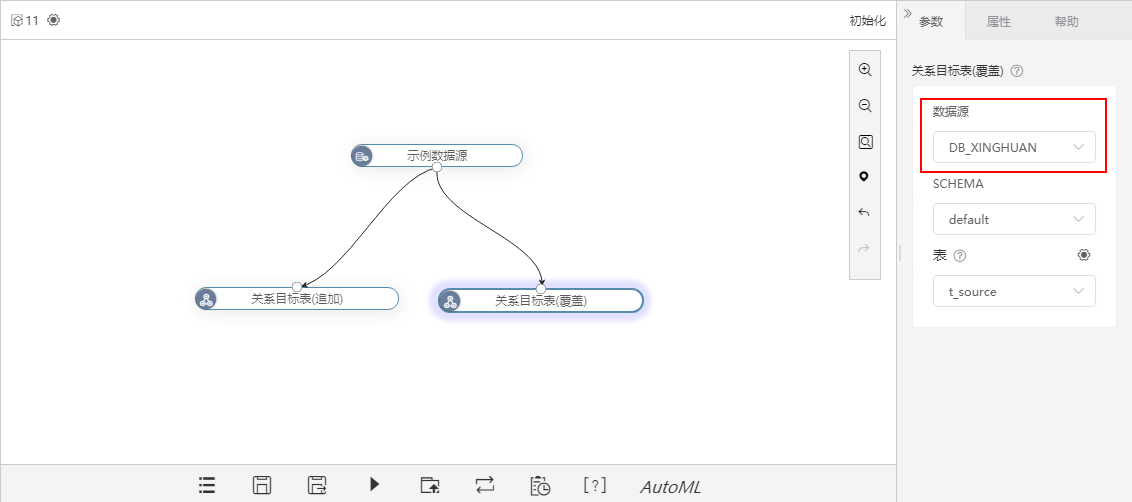Open the 表 dropdown showing t_source
Viewport: 1132px width, 502px height.
pos(1014,291)
